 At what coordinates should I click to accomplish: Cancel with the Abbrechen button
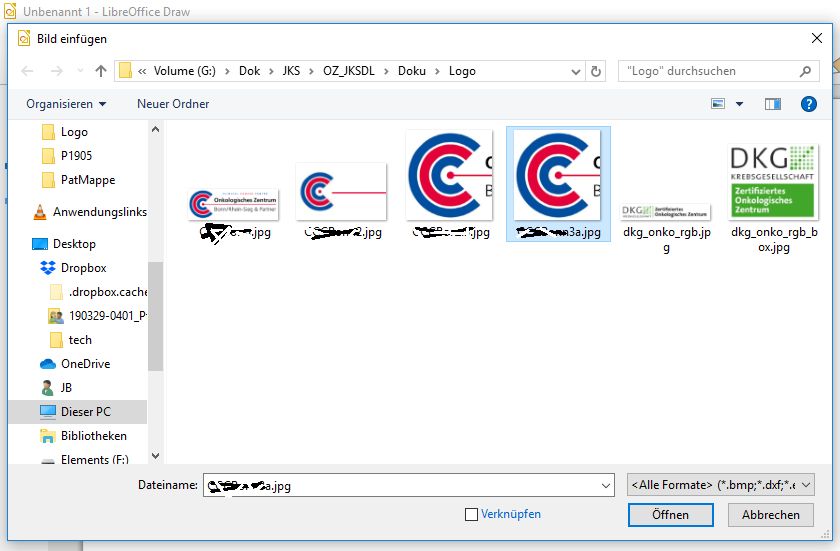[x=770, y=515]
